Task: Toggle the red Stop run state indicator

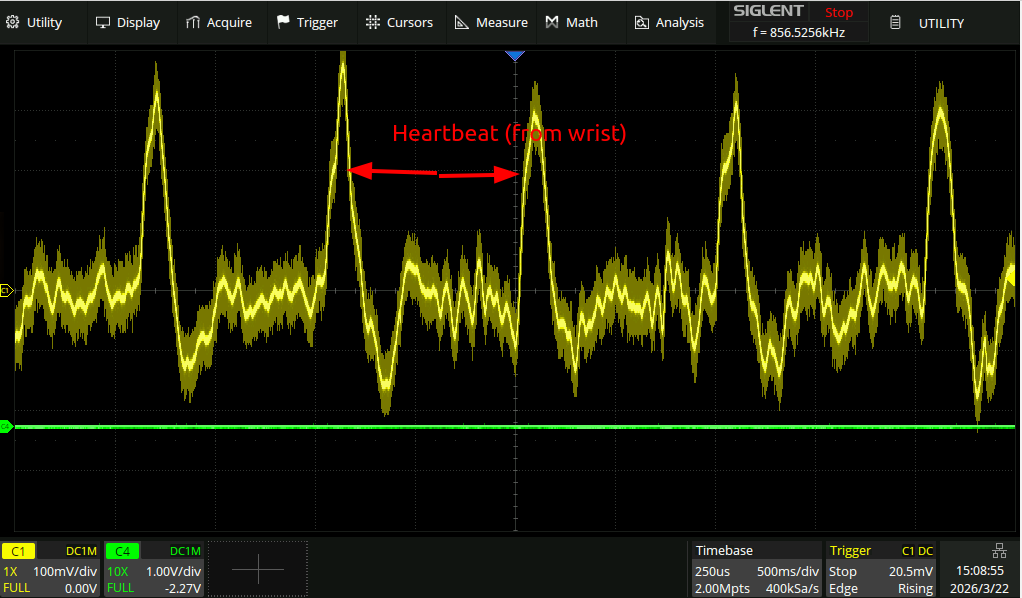Action: 838,12
